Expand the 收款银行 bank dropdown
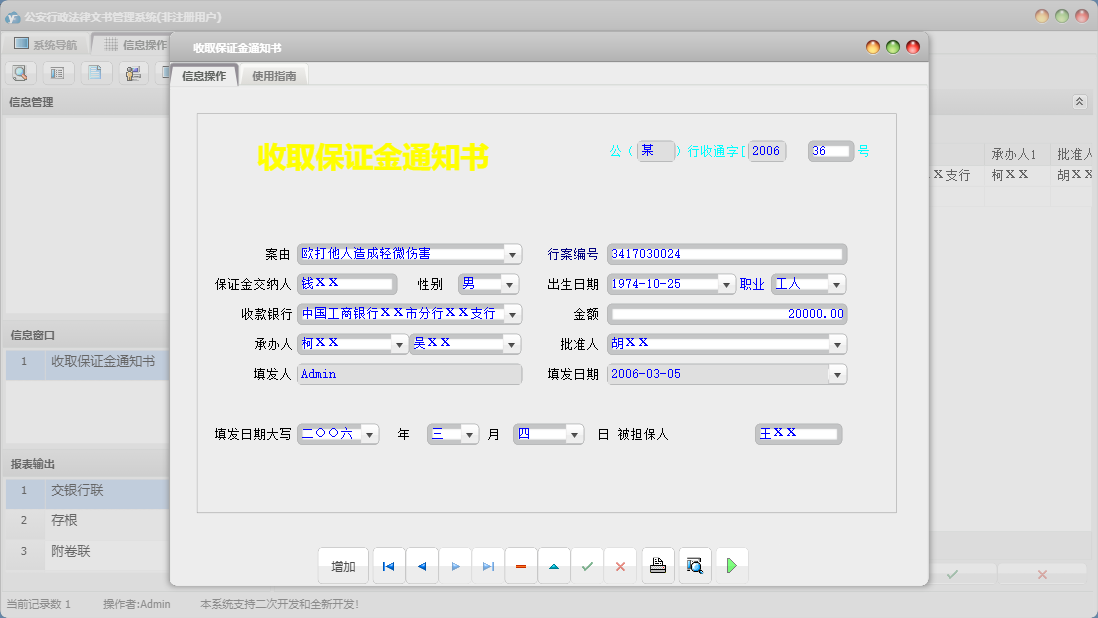This screenshot has width=1098, height=618. 512,314
